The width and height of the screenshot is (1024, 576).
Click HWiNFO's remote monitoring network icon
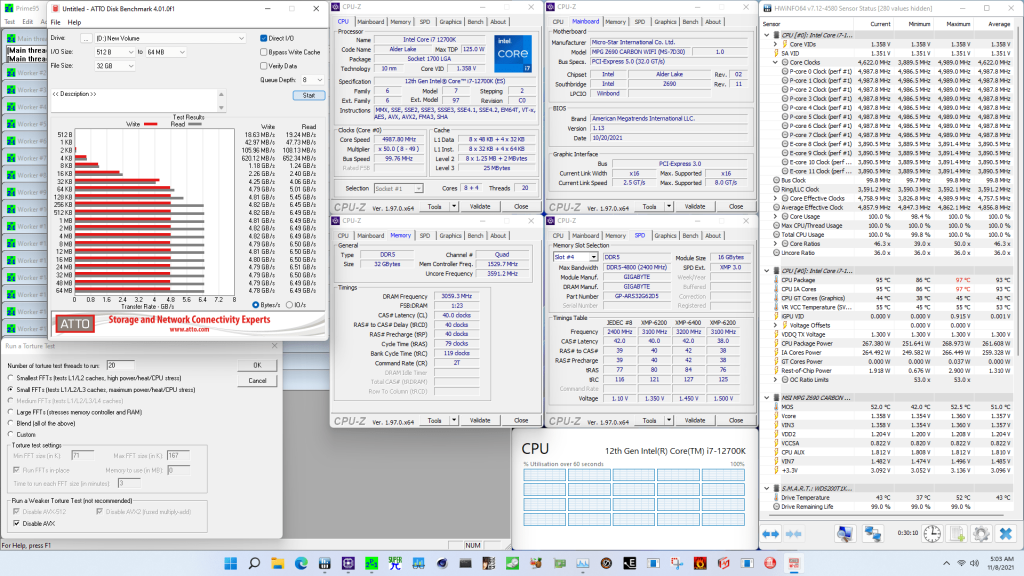click(872, 533)
